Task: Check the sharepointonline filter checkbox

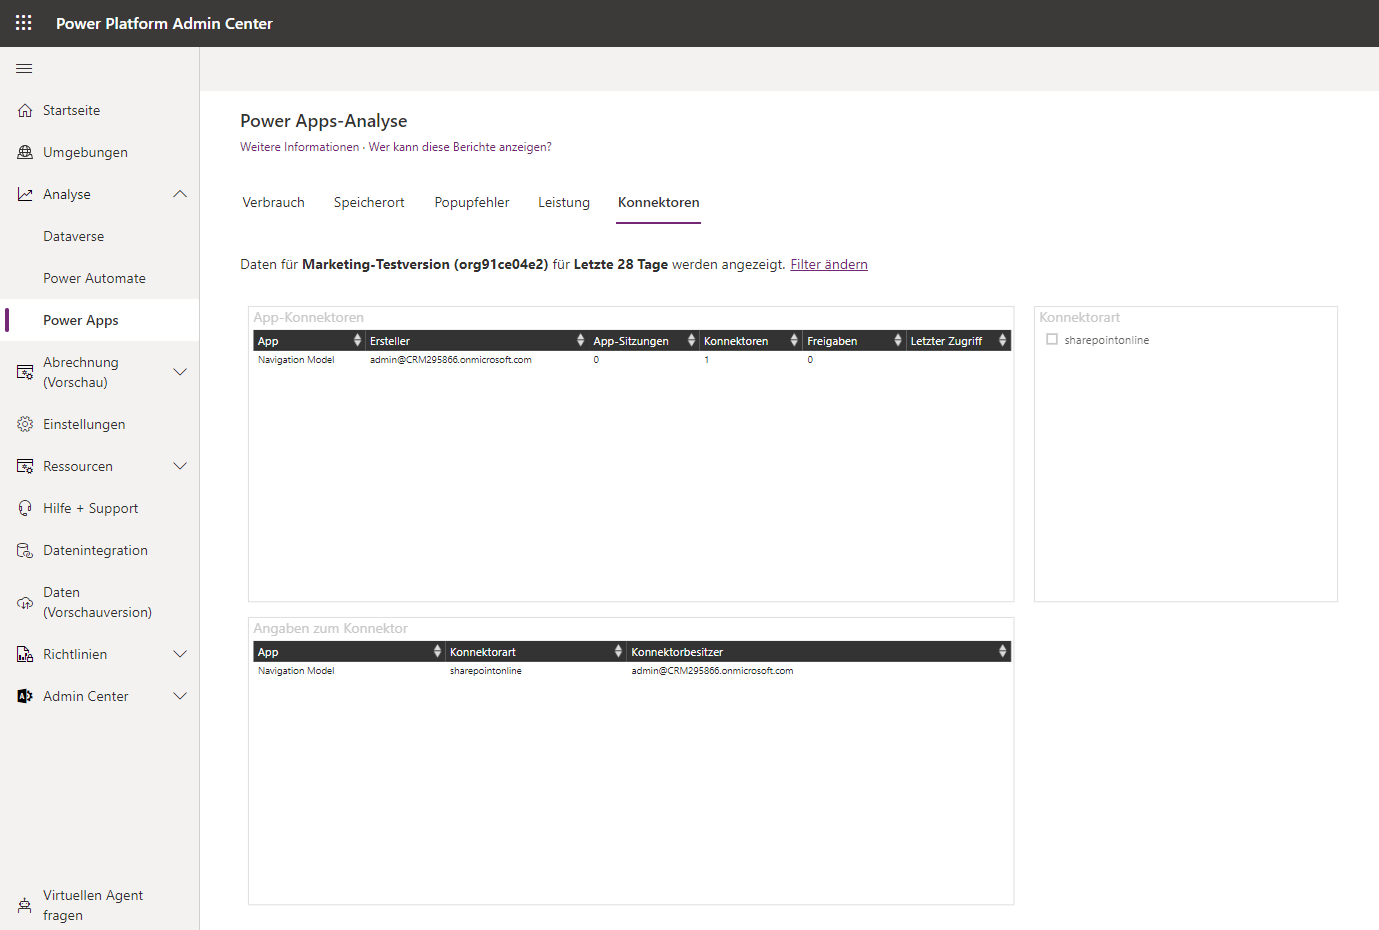Action: coord(1052,340)
